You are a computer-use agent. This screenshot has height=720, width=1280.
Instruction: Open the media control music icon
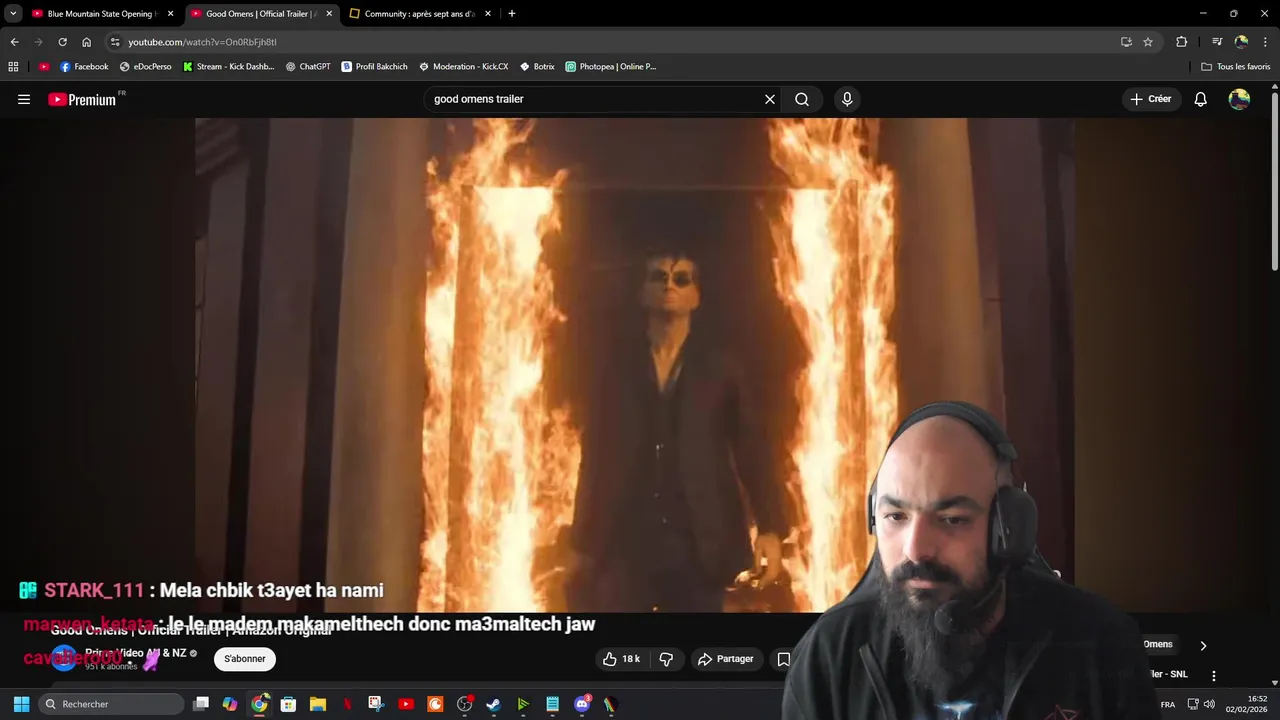[x=1217, y=42]
